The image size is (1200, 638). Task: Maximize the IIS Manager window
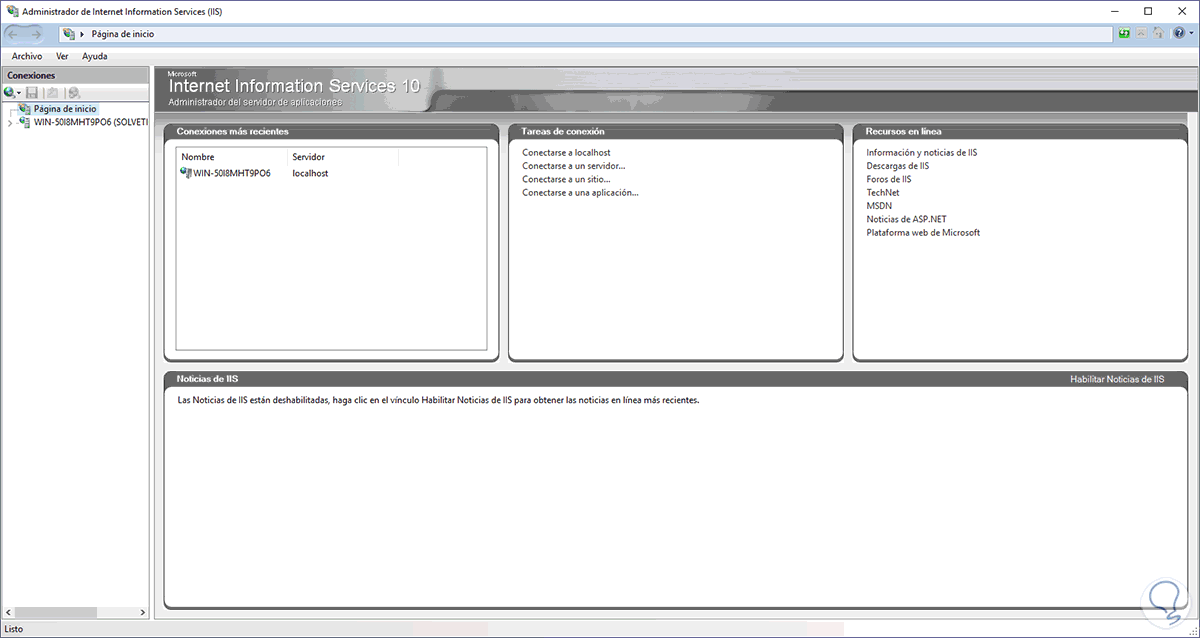coord(1149,10)
